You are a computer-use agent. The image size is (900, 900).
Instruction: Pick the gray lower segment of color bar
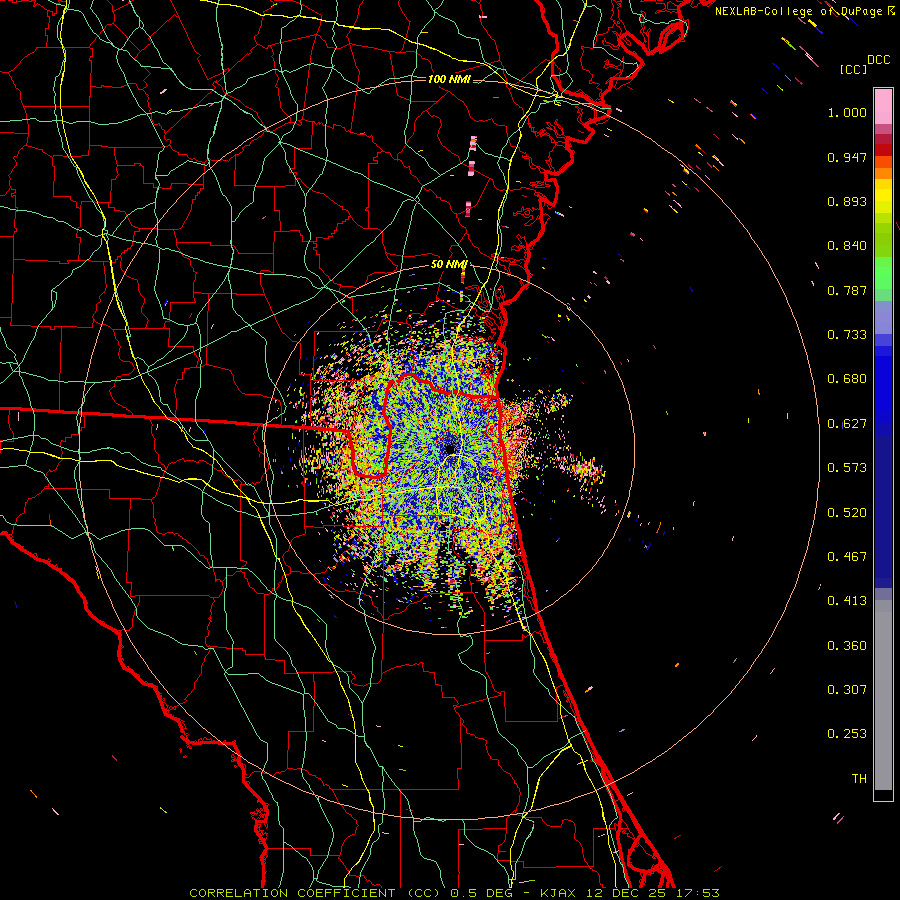pos(883,695)
